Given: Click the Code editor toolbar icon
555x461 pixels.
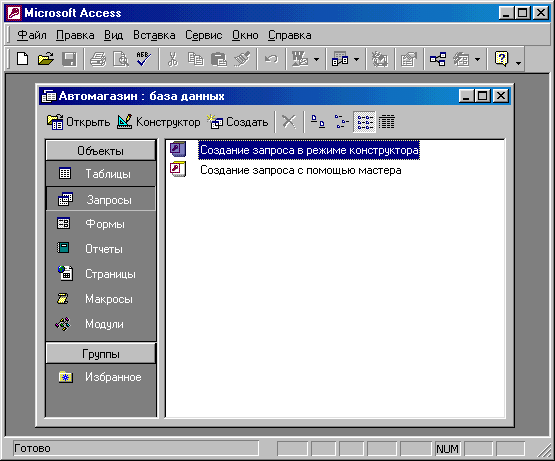Looking at the screenshot, I should [379, 59].
